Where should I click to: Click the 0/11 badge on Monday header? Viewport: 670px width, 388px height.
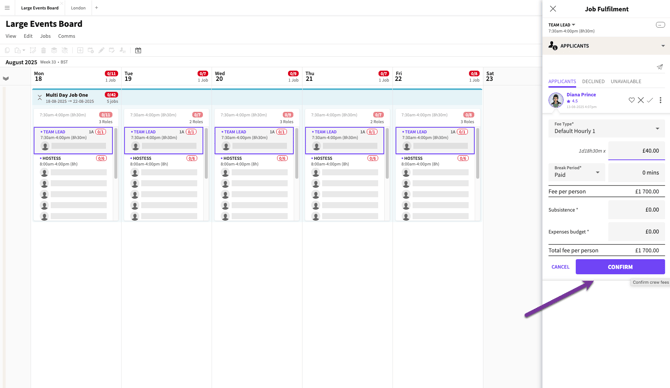tap(111, 73)
